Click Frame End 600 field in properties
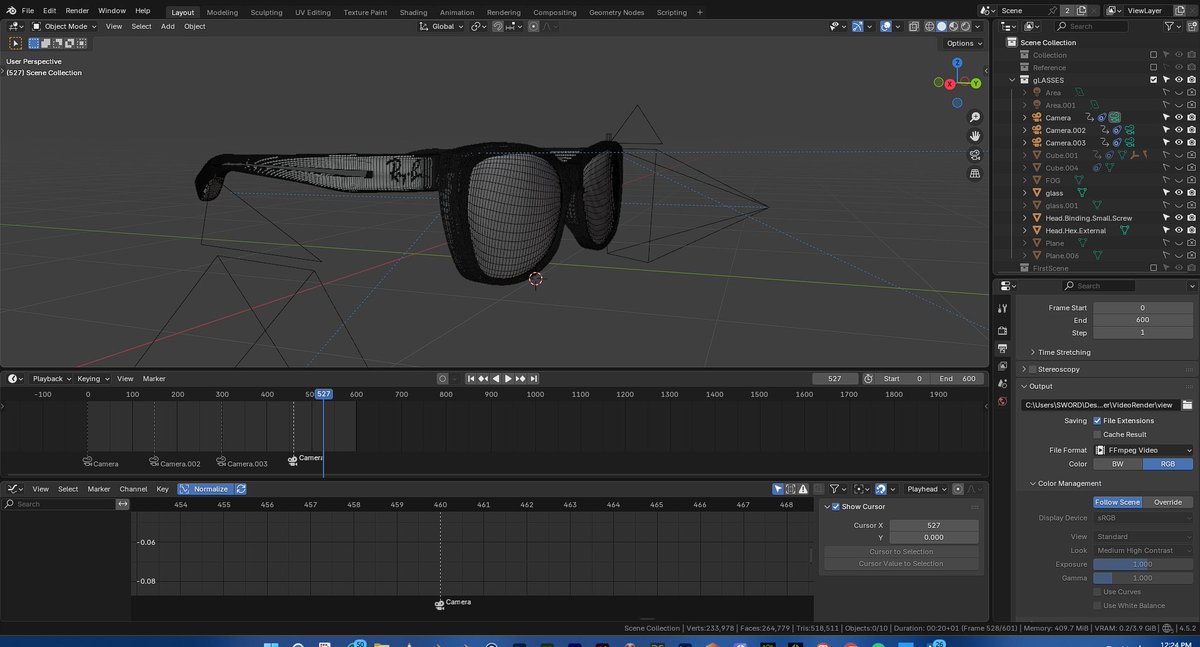This screenshot has height=647, width=1200. tap(1143, 320)
